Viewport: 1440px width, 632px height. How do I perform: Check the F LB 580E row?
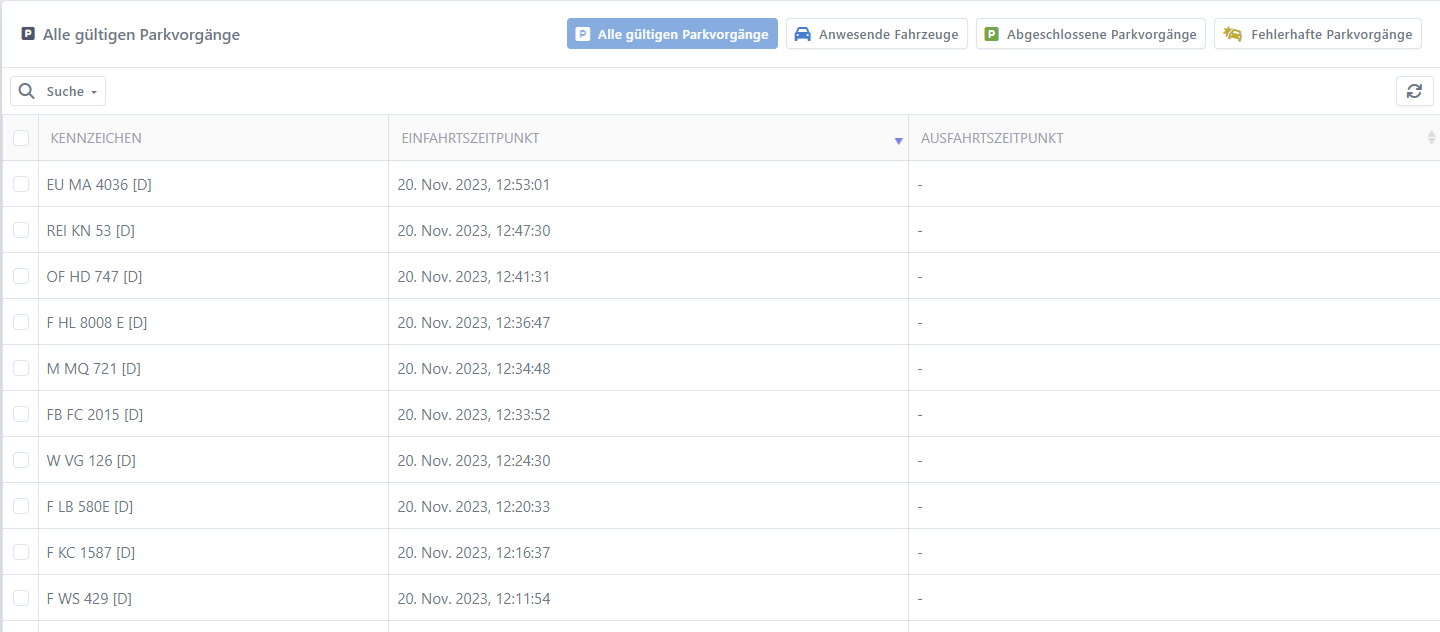pos(21,506)
